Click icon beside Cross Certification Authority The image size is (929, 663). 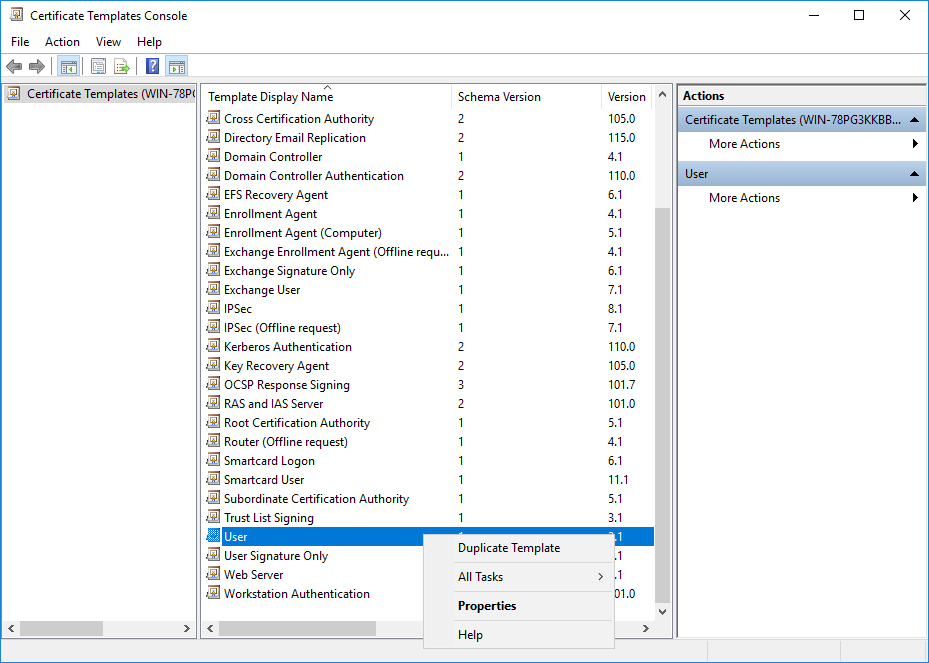(213, 118)
